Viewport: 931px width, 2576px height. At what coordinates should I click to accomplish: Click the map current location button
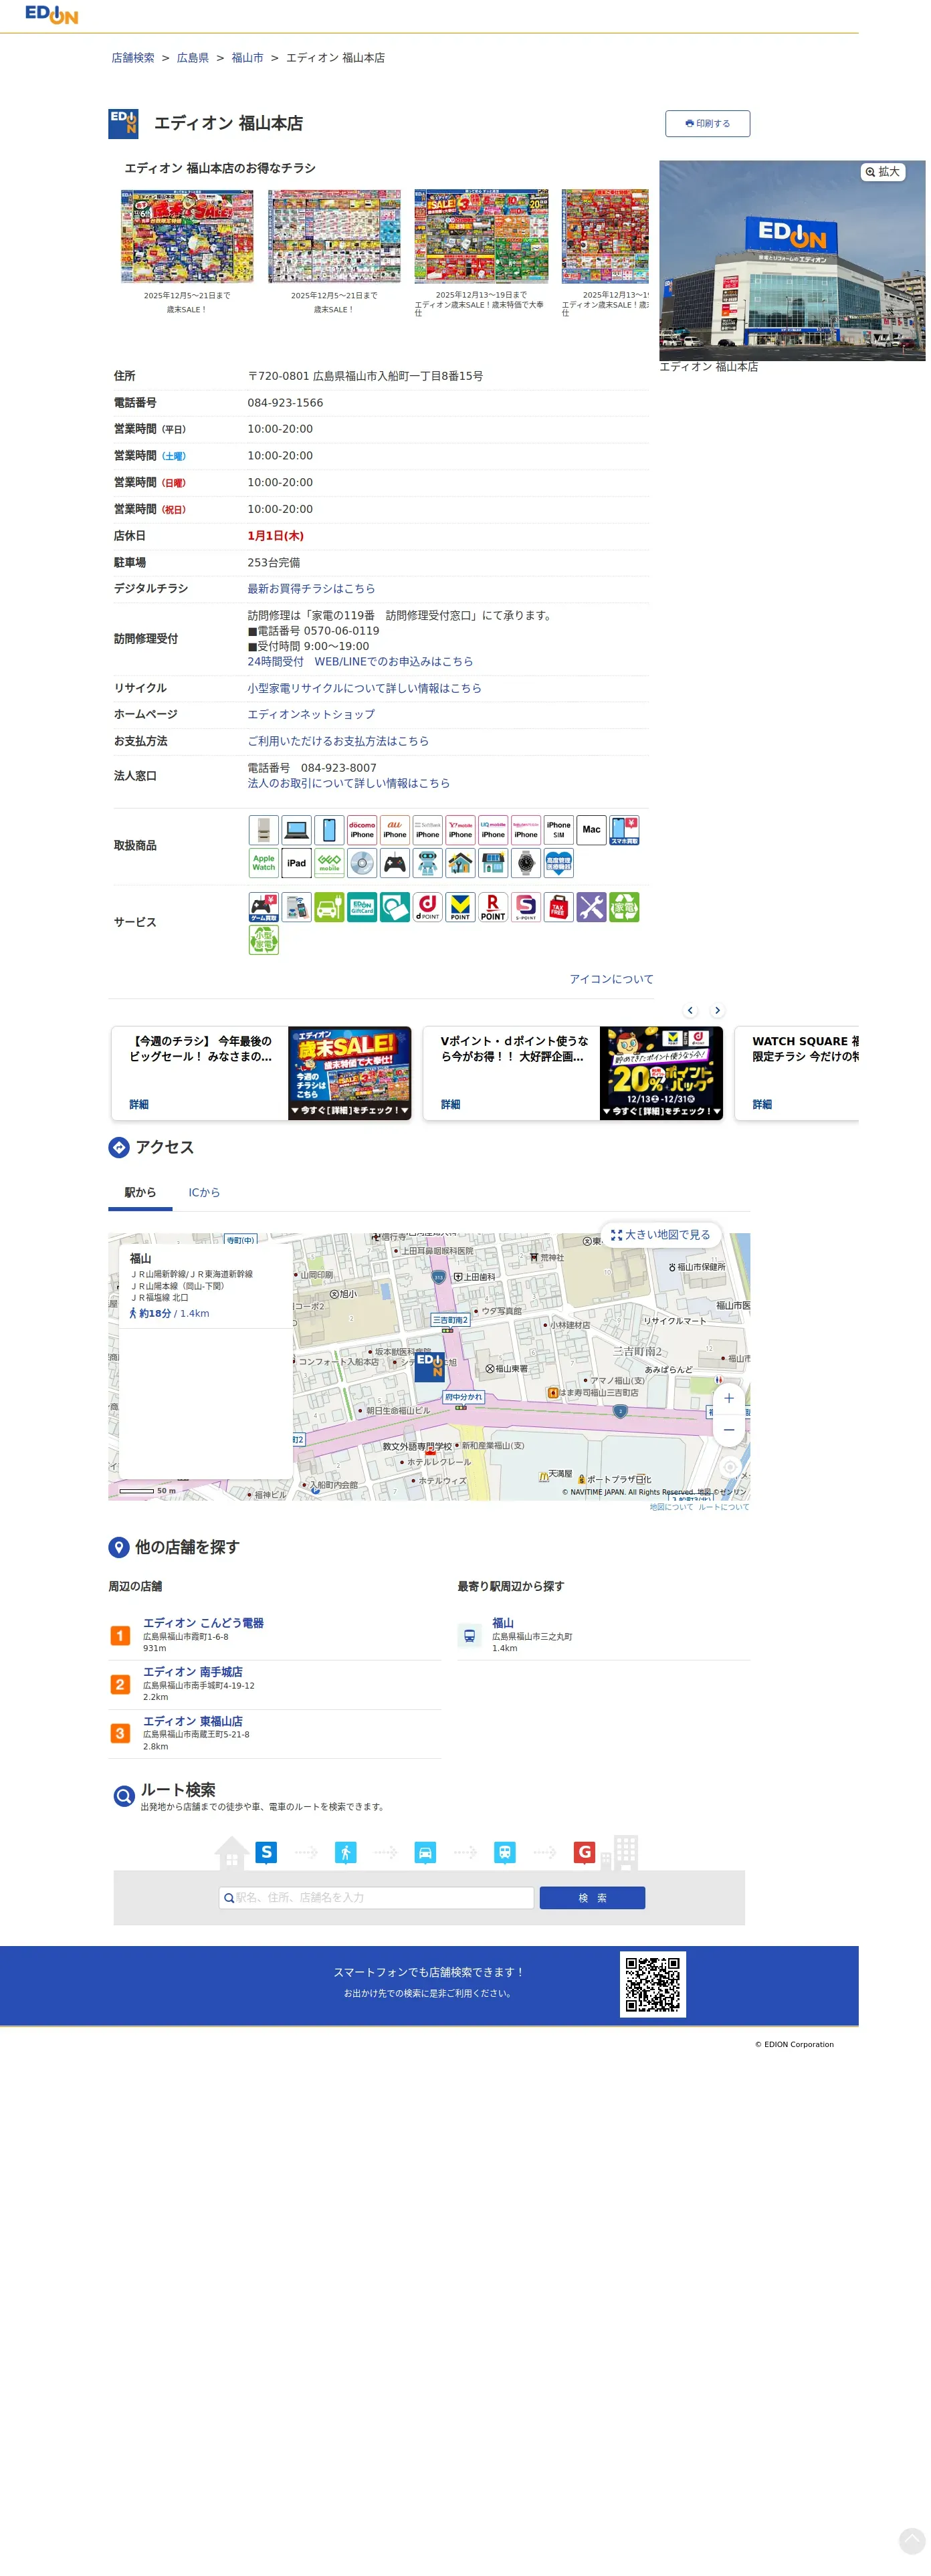730,1467
